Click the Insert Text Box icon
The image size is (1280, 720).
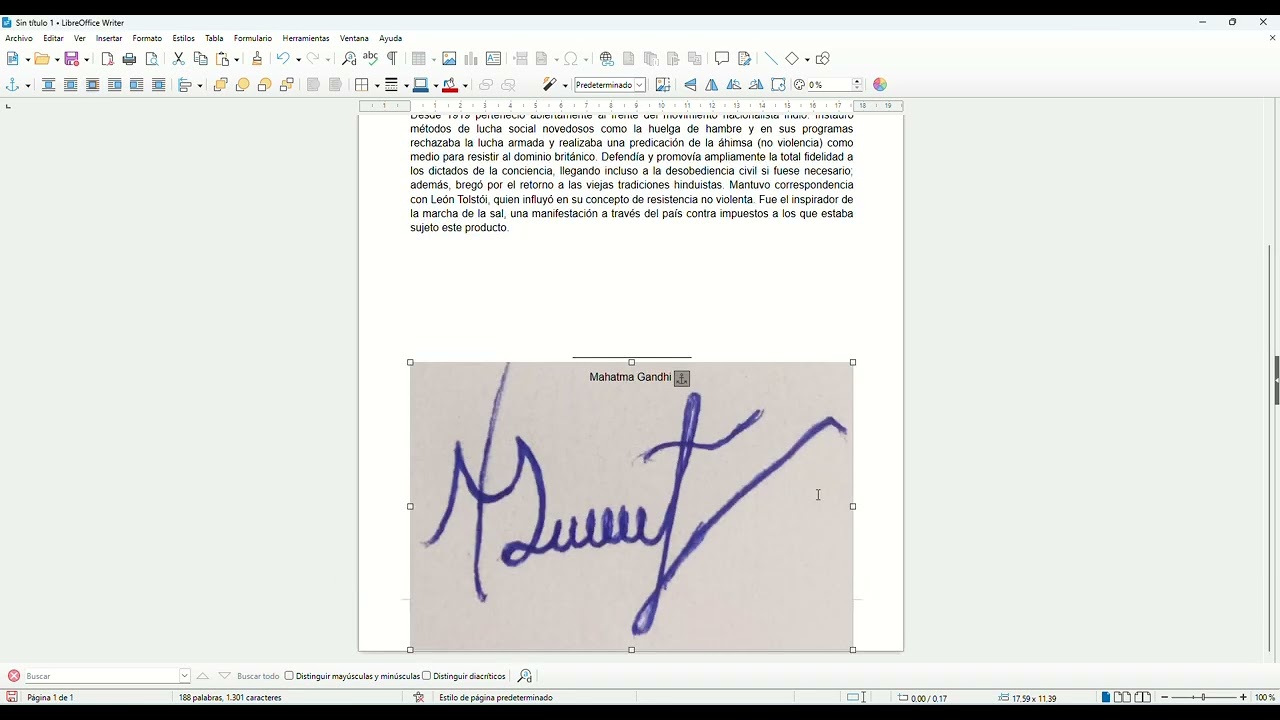494,59
